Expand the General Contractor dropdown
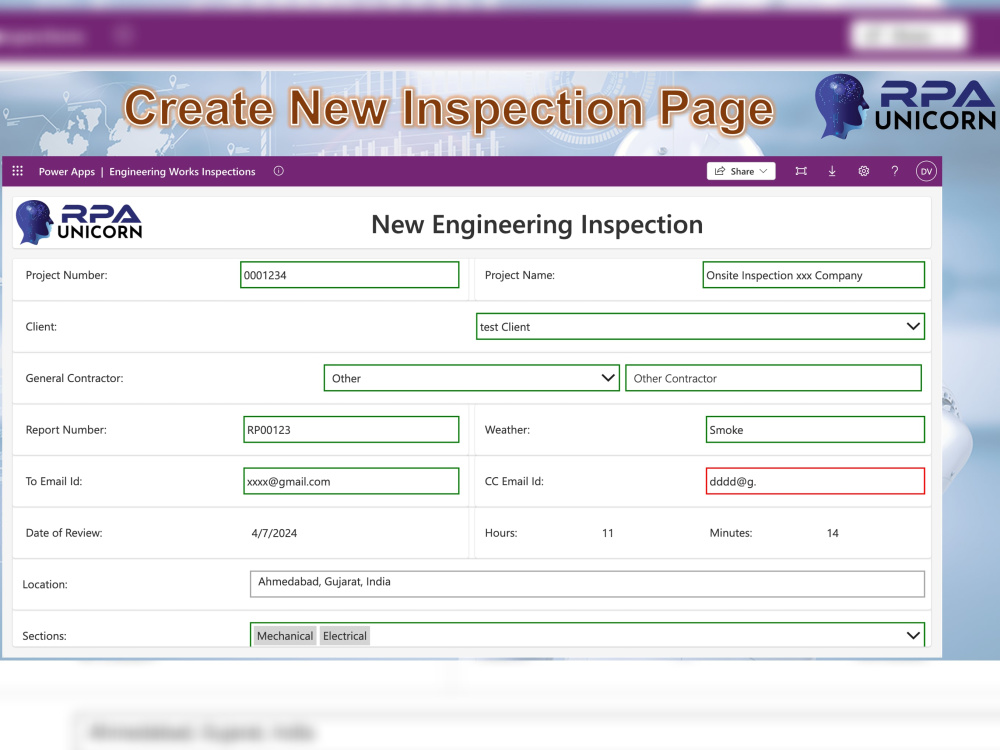Image resolution: width=1000 pixels, height=750 pixels. [x=471, y=378]
